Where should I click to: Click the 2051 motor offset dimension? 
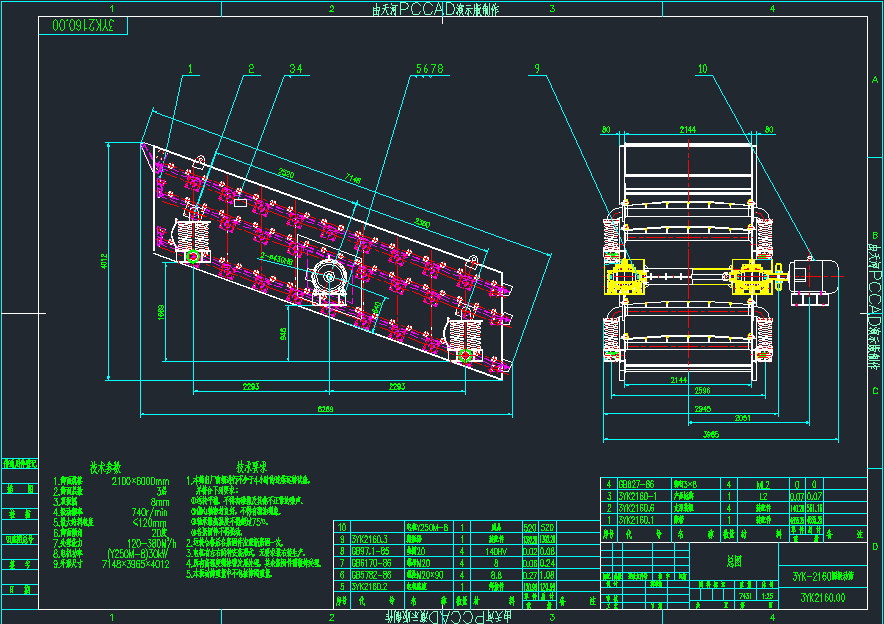click(742, 418)
